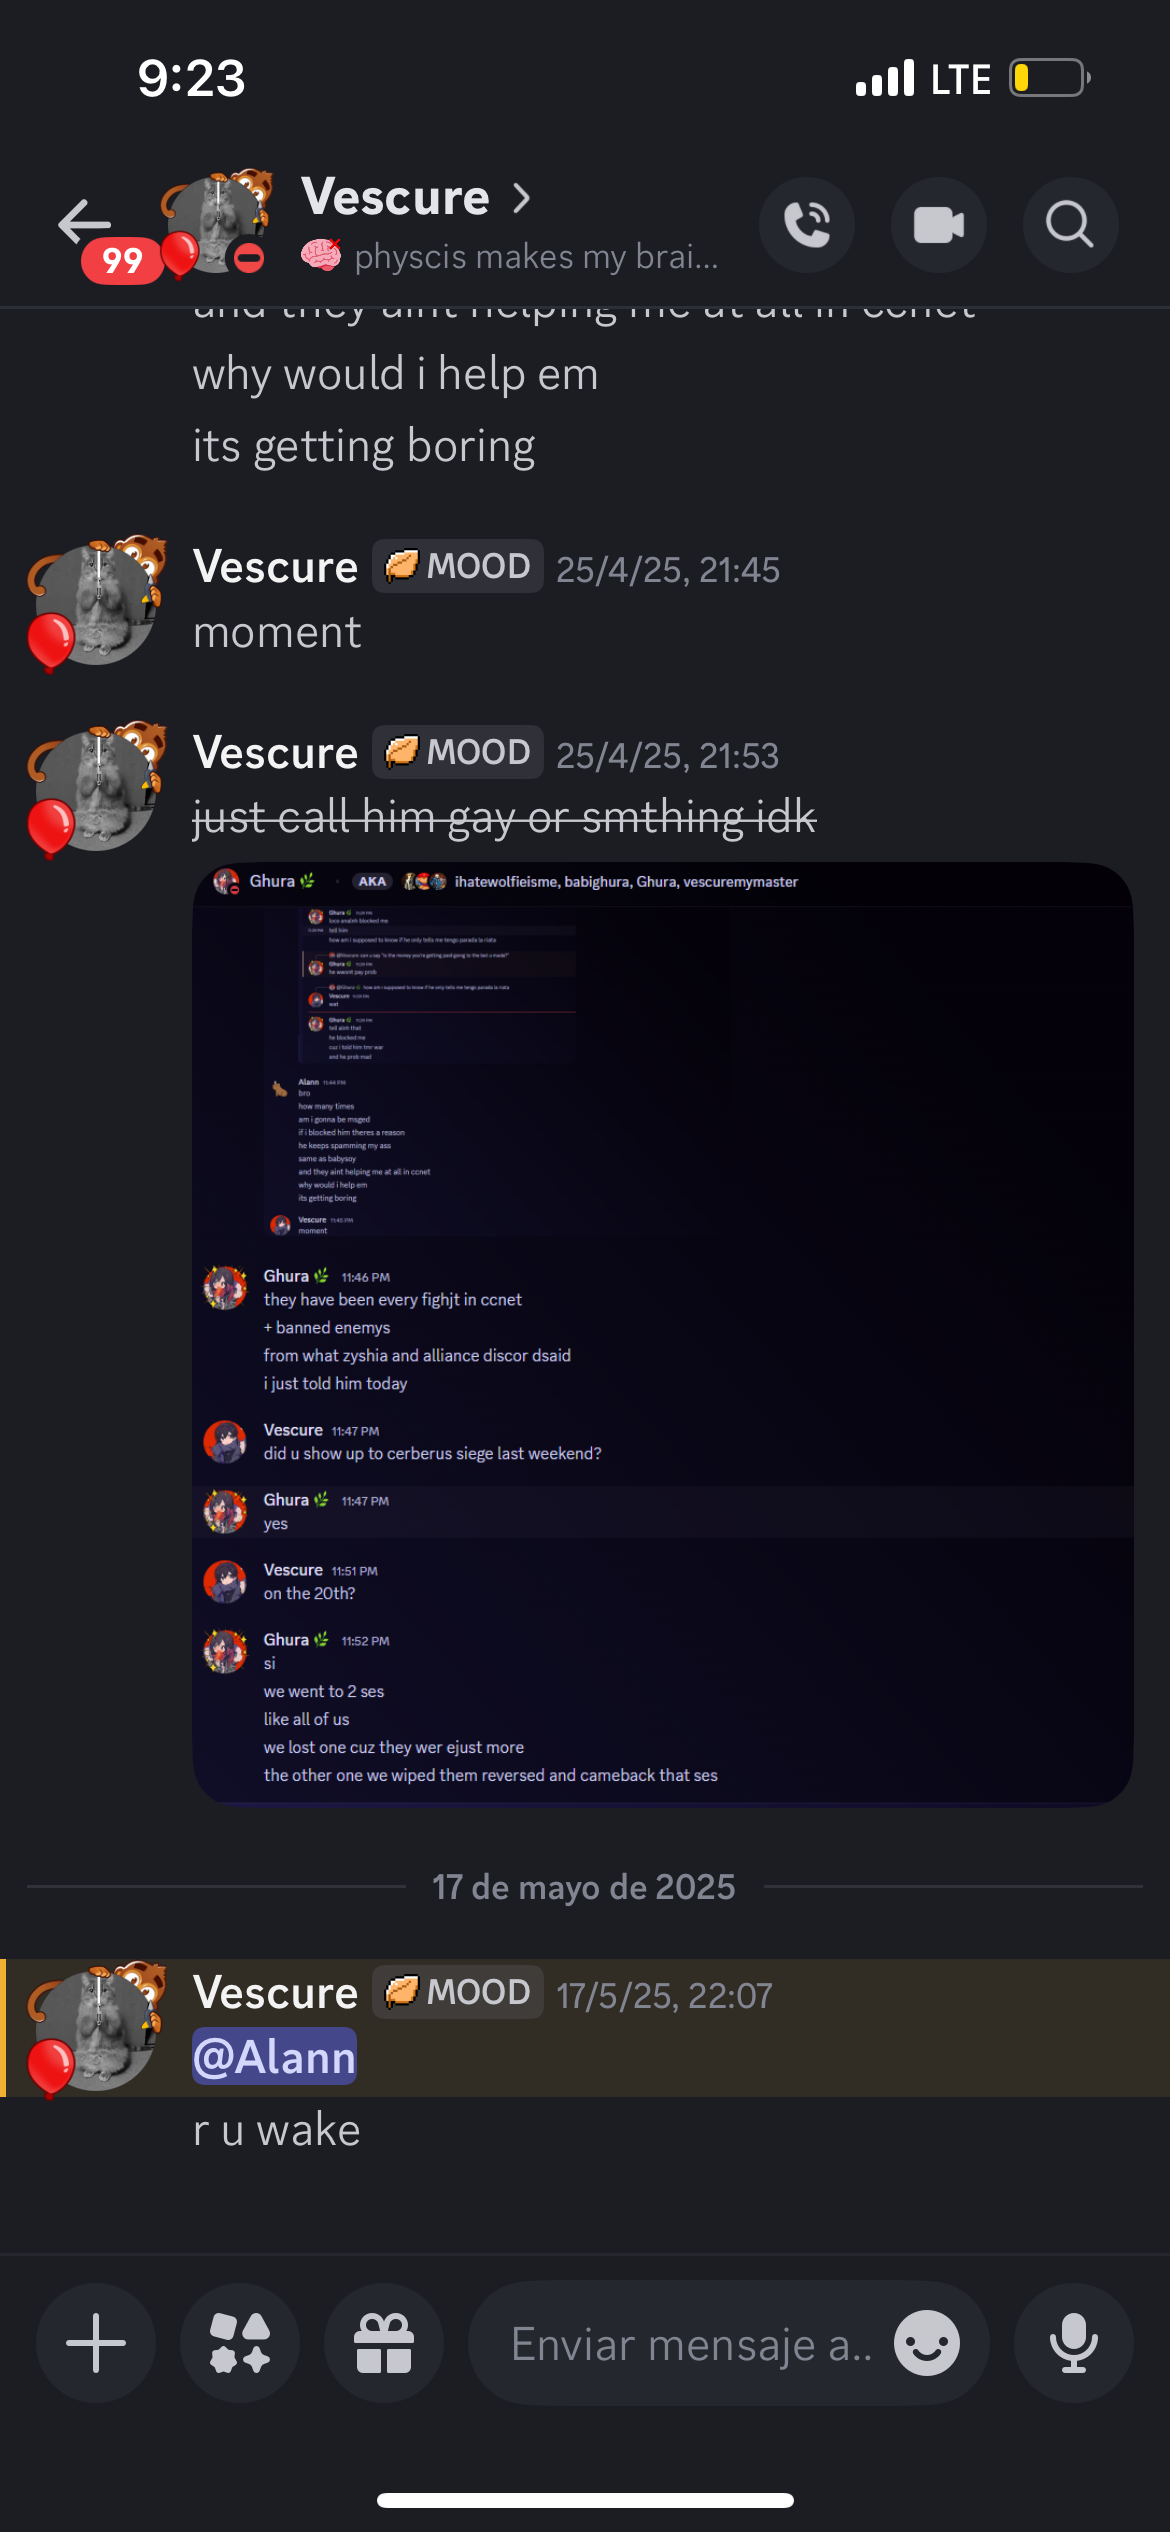The image size is (1170, 2532).
Task: Open the search magnifier icon
Action: [x=1070, y=225]
